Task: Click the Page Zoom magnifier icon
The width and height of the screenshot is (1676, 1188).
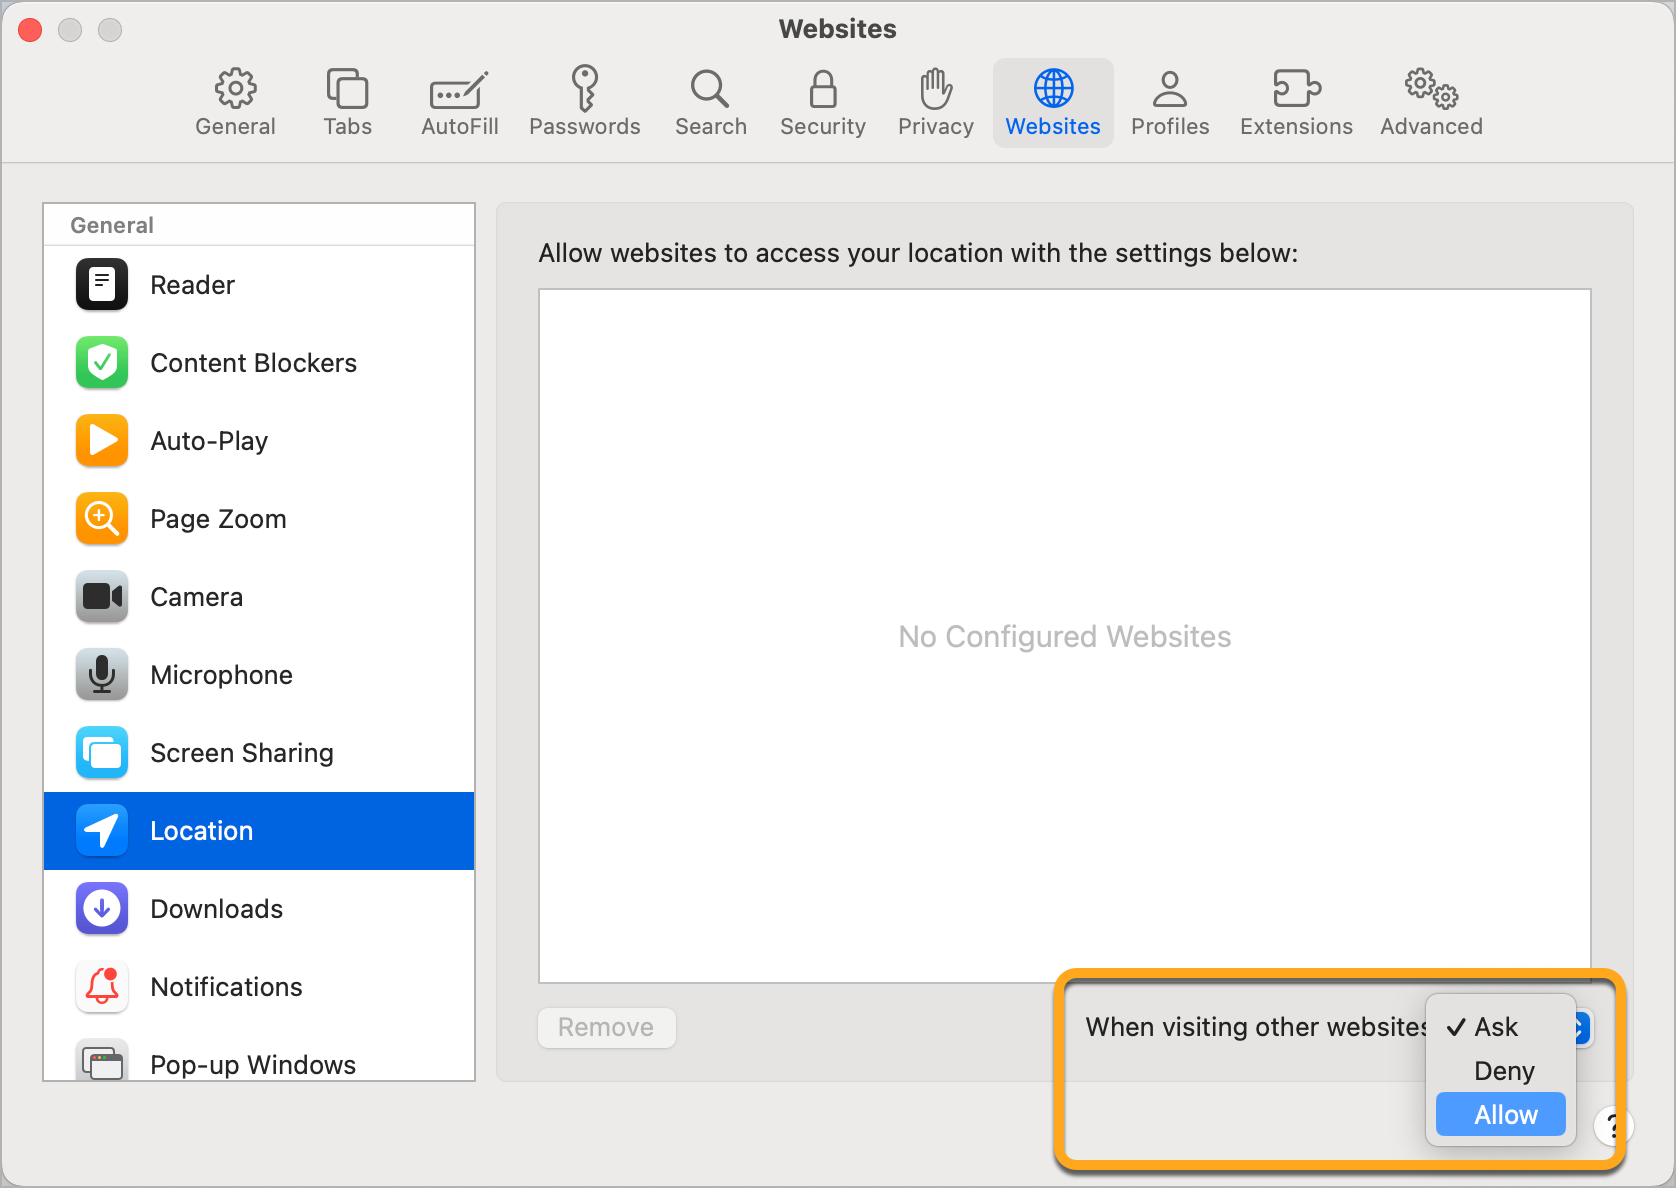Action: [102, 519]
